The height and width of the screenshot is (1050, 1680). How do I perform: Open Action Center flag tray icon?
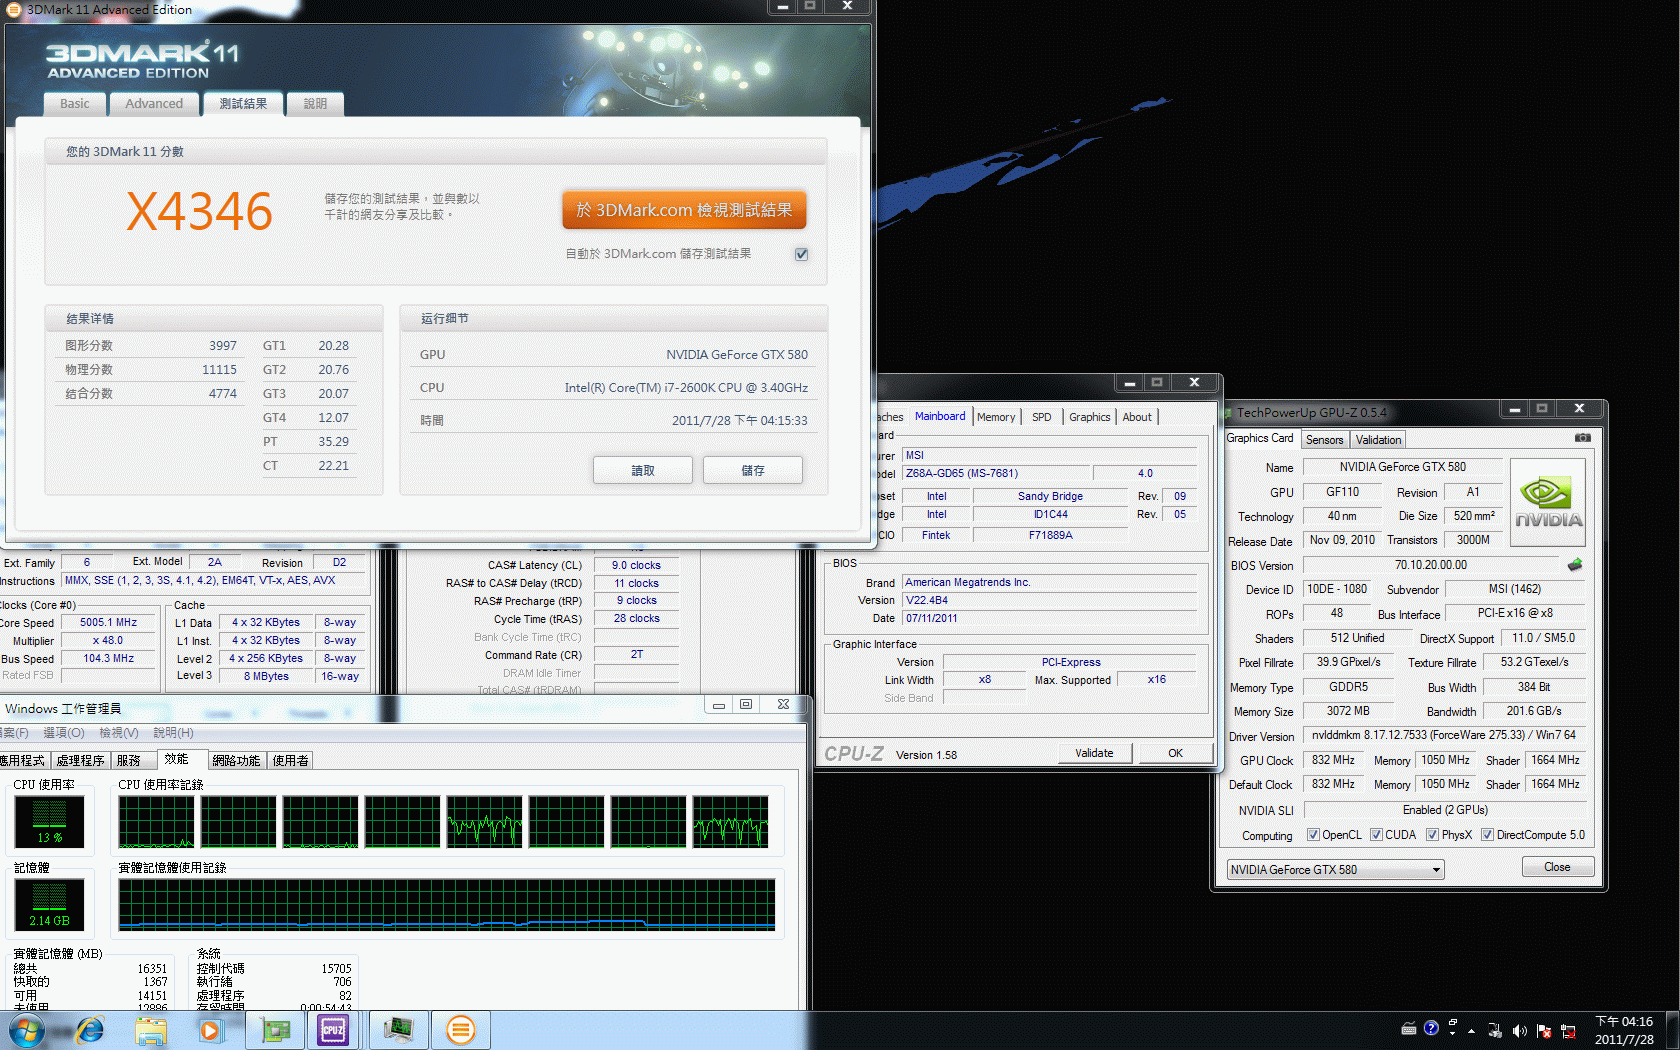tap(1544, 1031)
